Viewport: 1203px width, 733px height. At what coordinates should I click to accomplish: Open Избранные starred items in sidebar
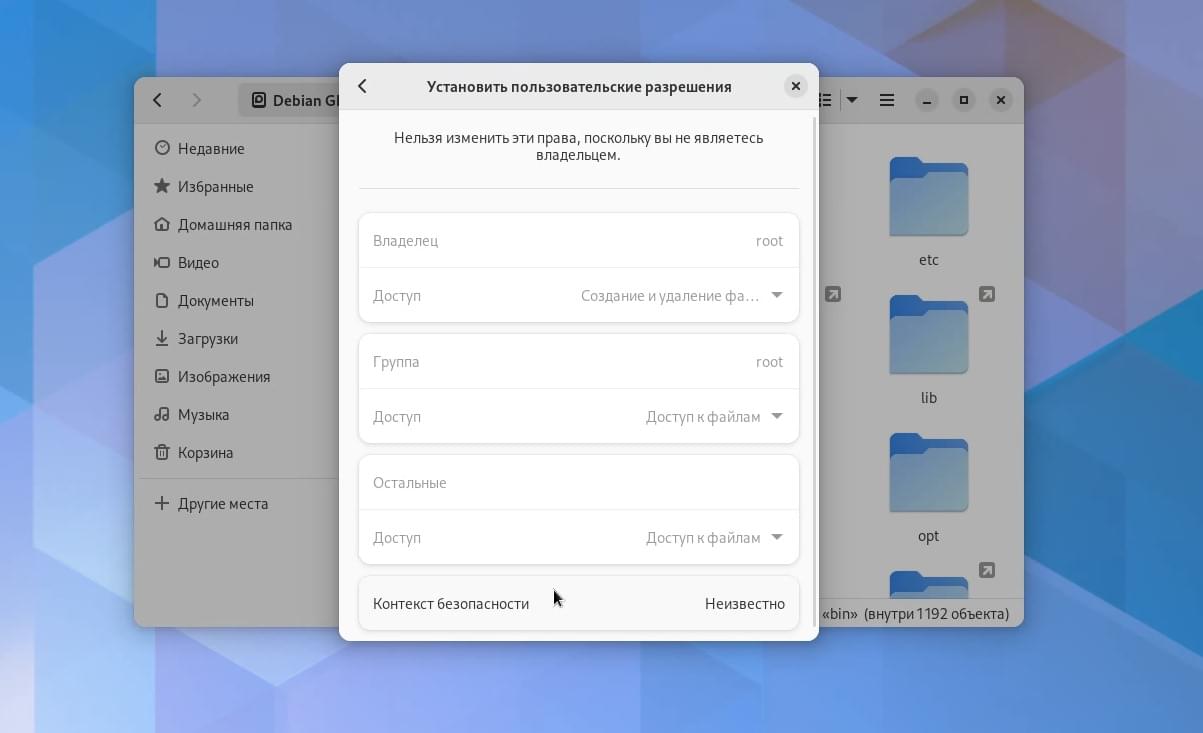point(237,187)
